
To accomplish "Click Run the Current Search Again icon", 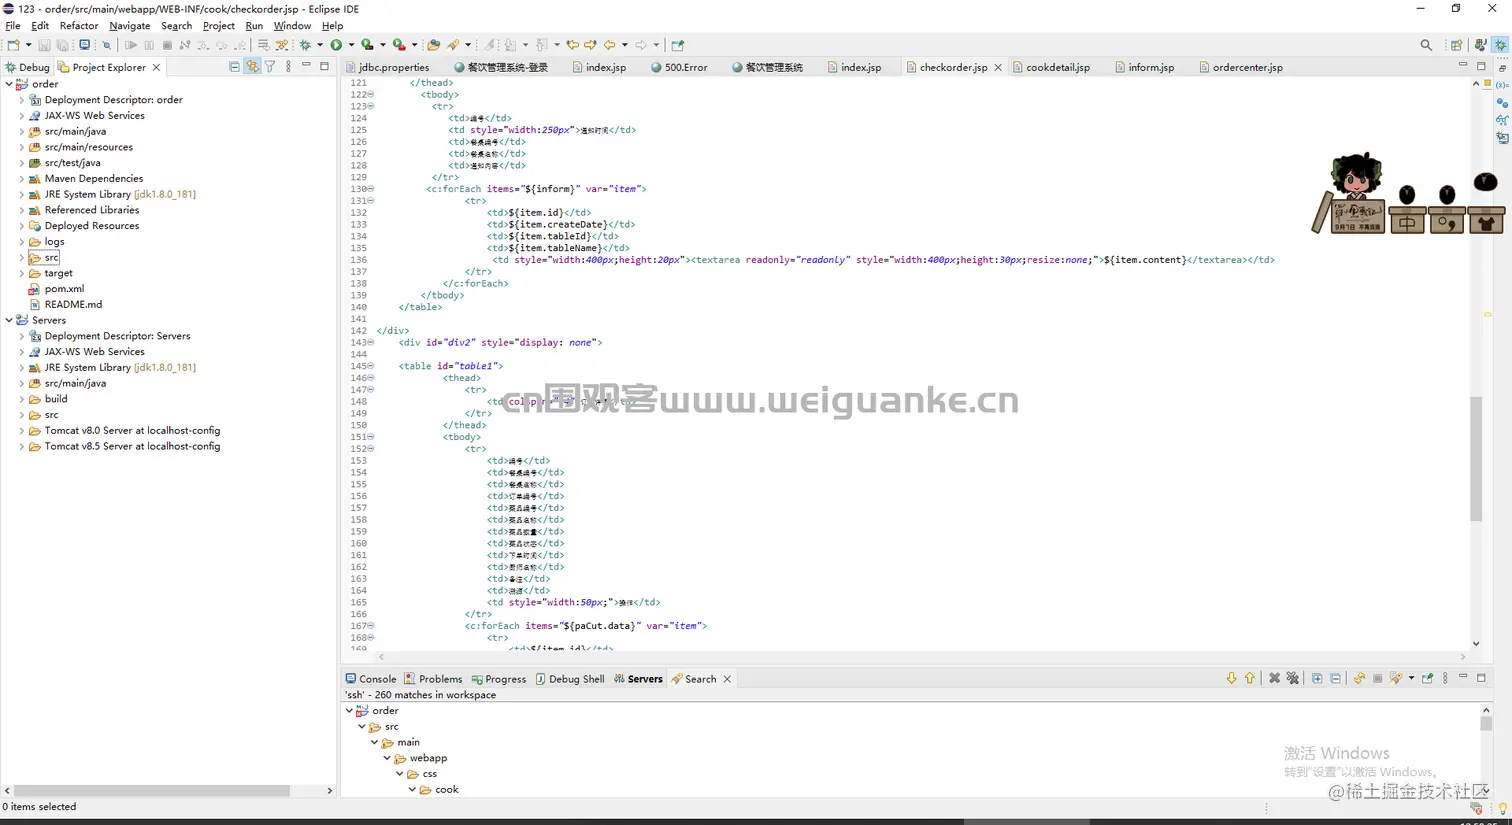I will (x=1359, y=678).
